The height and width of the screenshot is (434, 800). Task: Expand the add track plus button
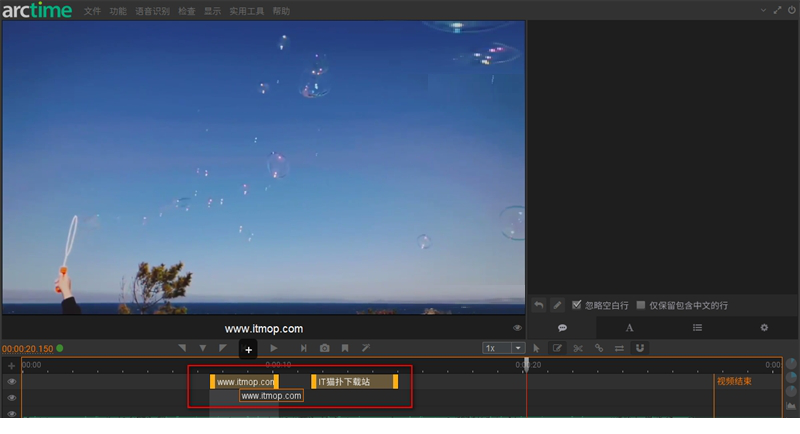click(x=12, y=366)
